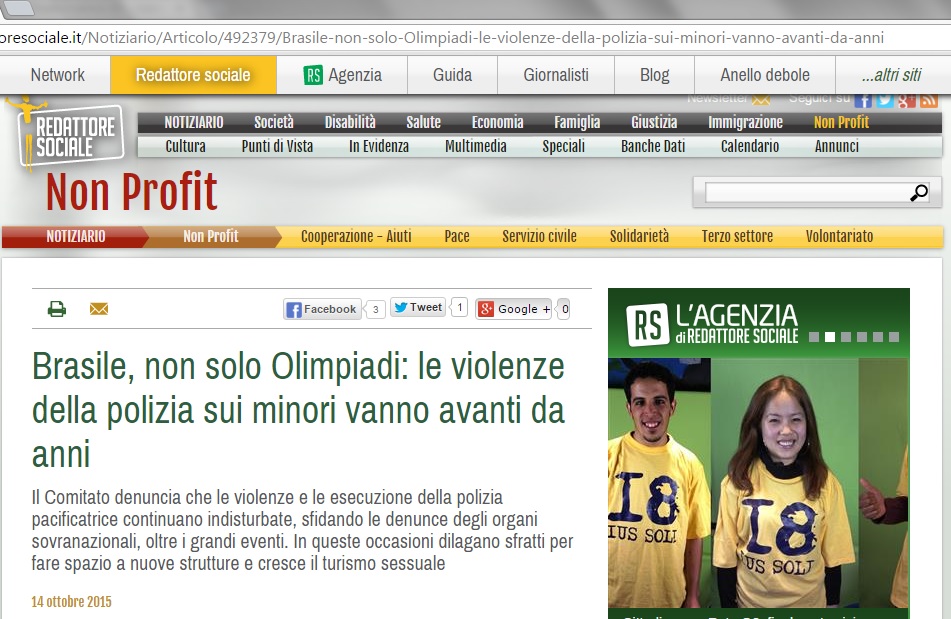Viewport: 951px width, 619px height.
Task: Open the Facebook icon next to Seguici su
Action: pyautogui.click(x=863, y=100)
